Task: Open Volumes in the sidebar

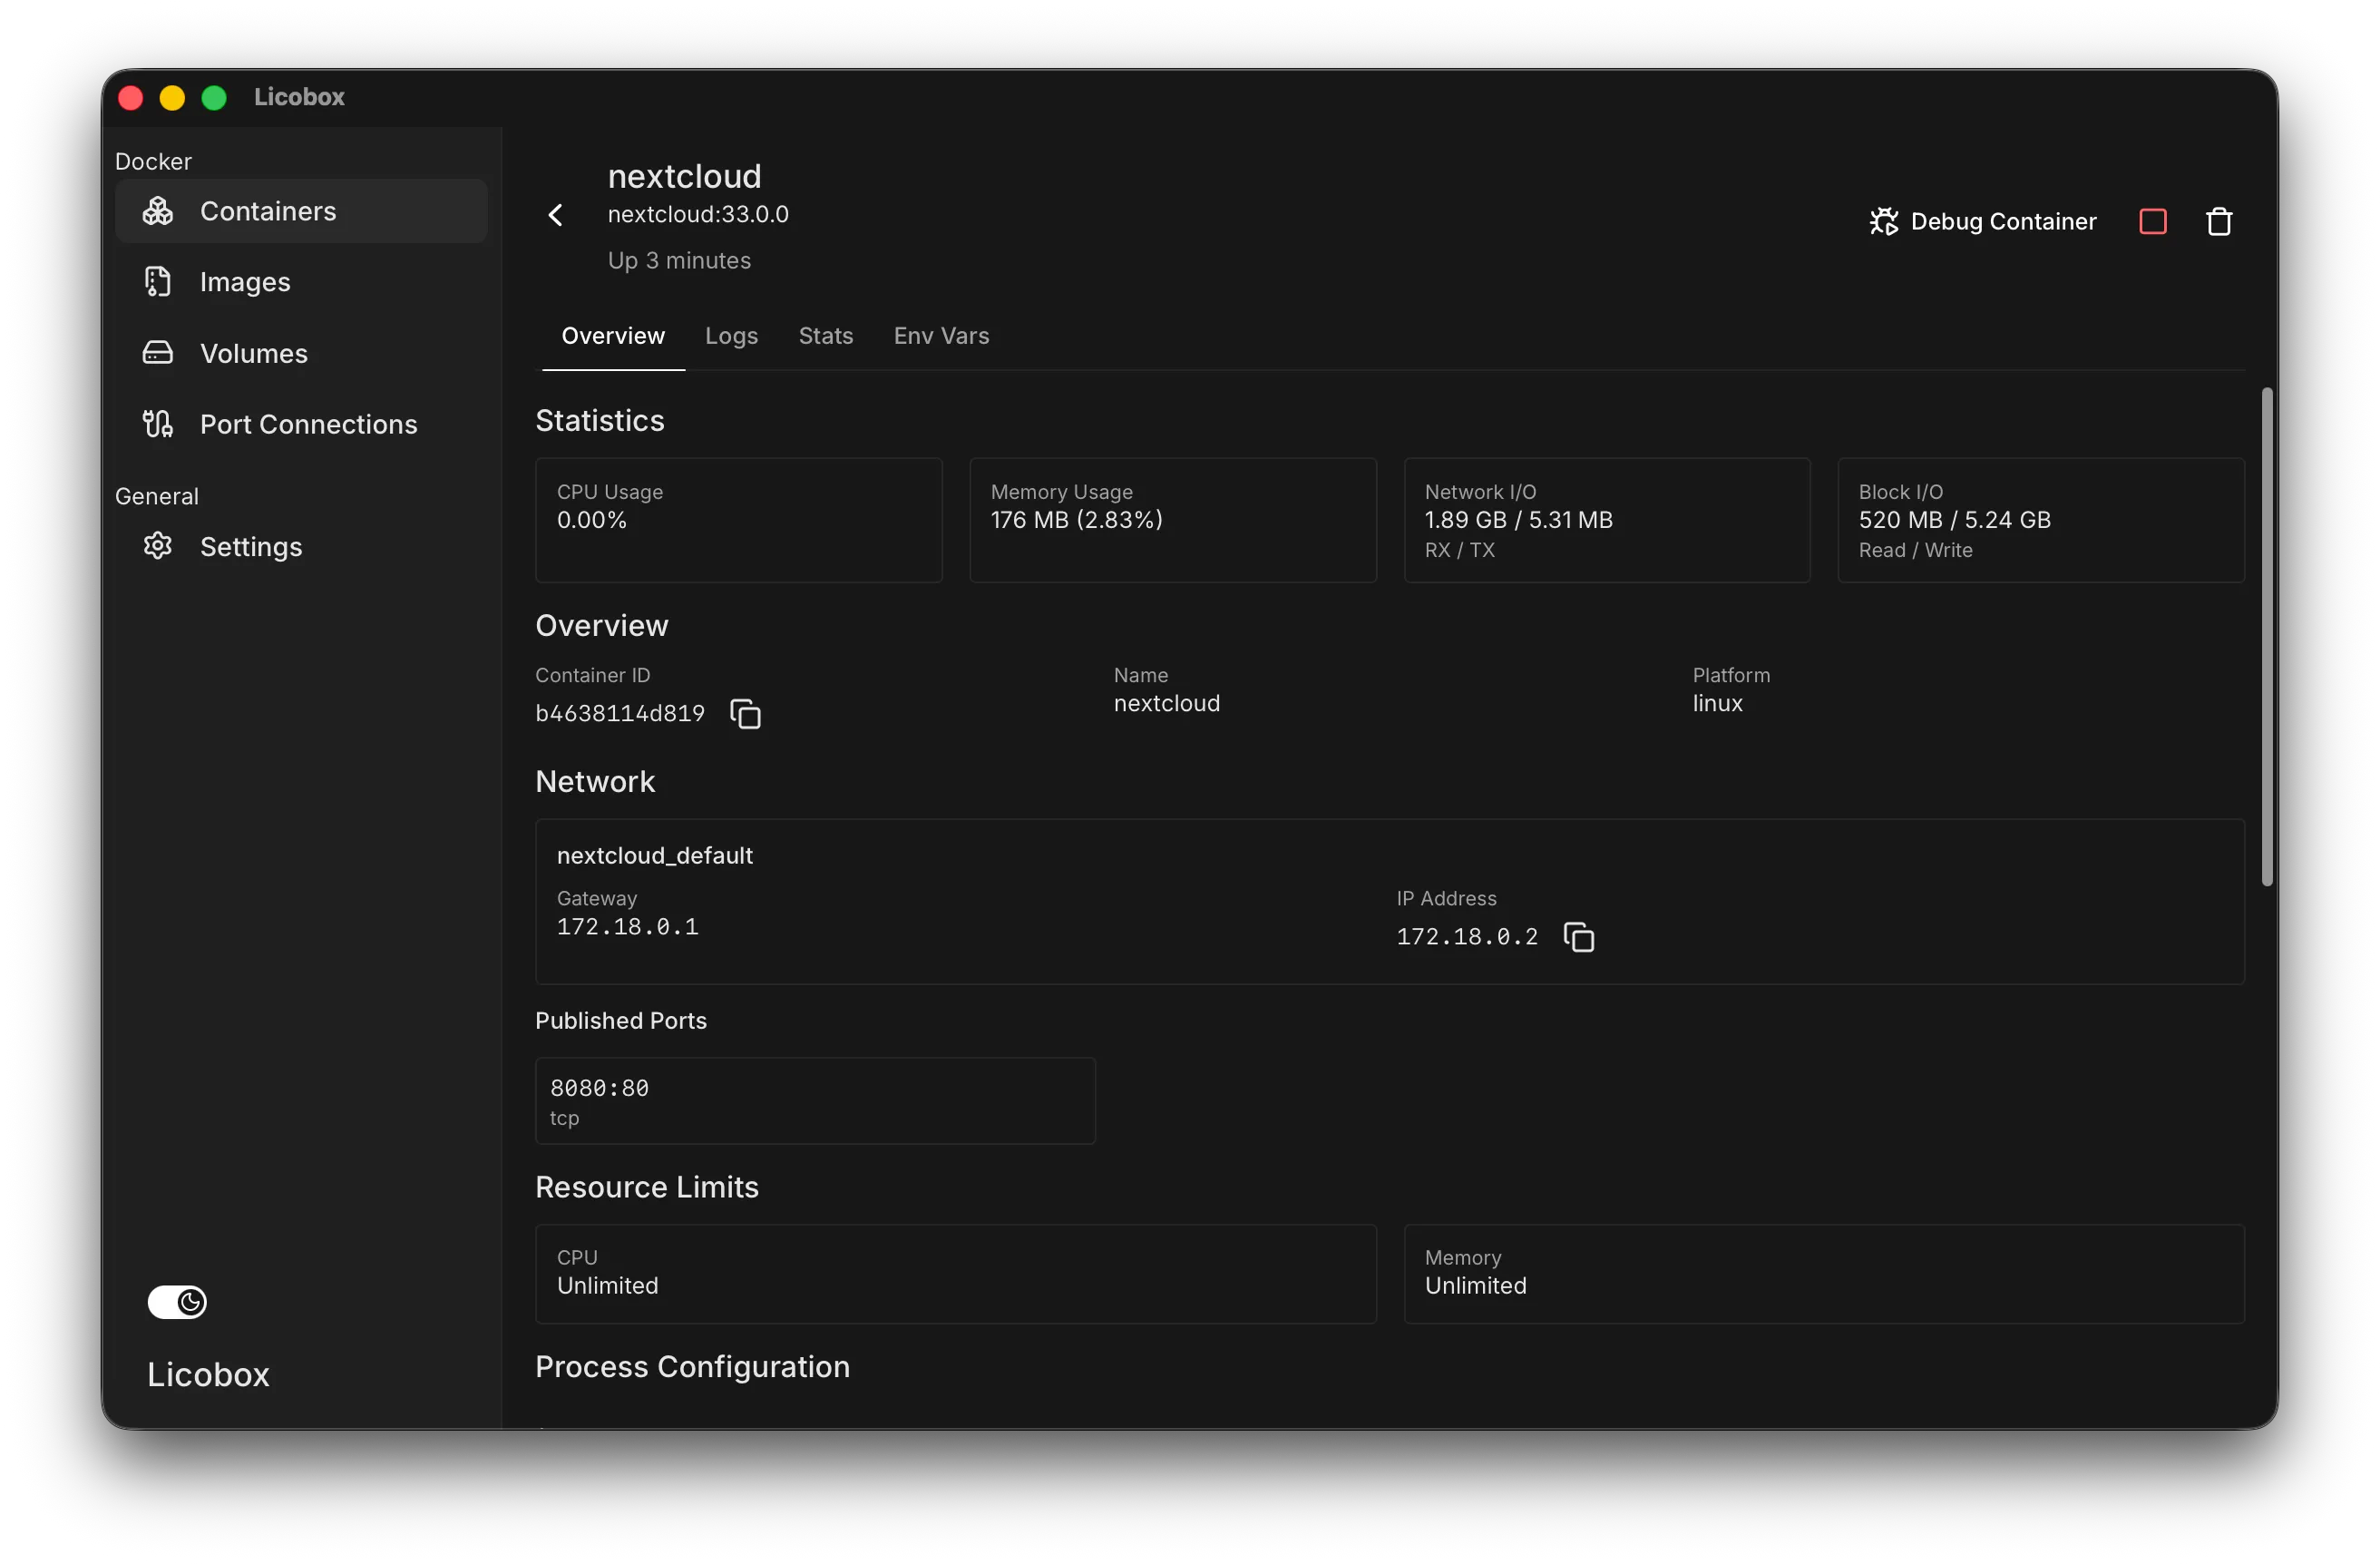Action: pyautogui.click(x=301, y=353)
